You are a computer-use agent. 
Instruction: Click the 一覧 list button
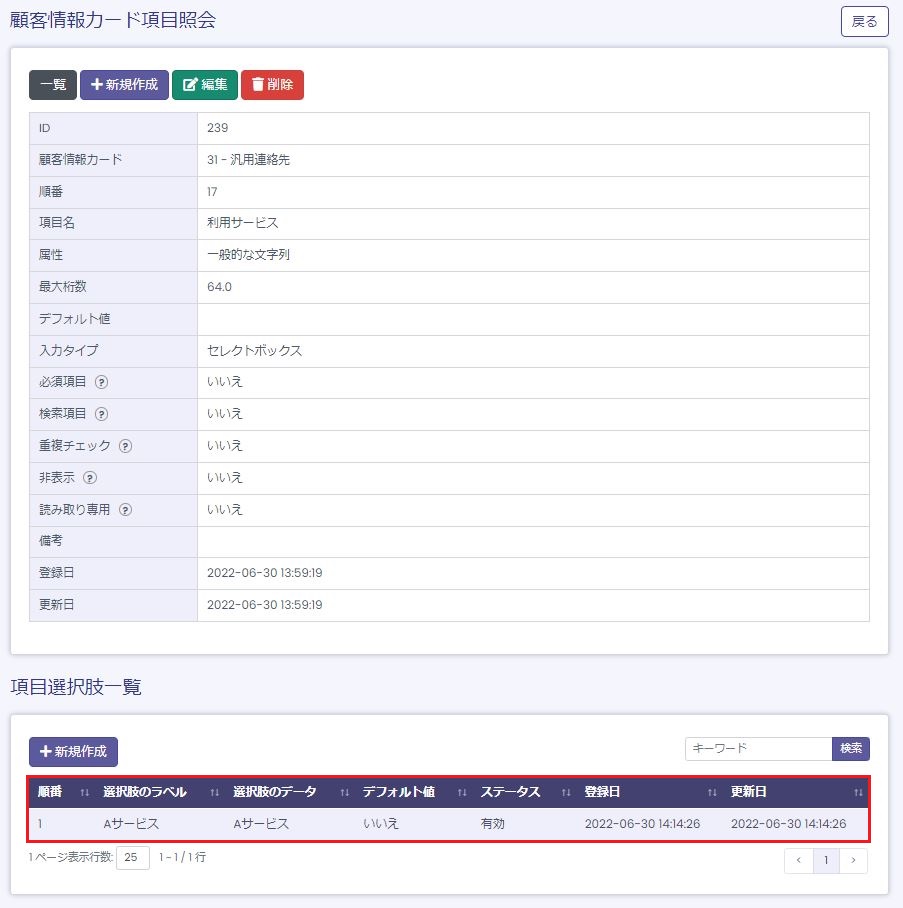[53, 85]
